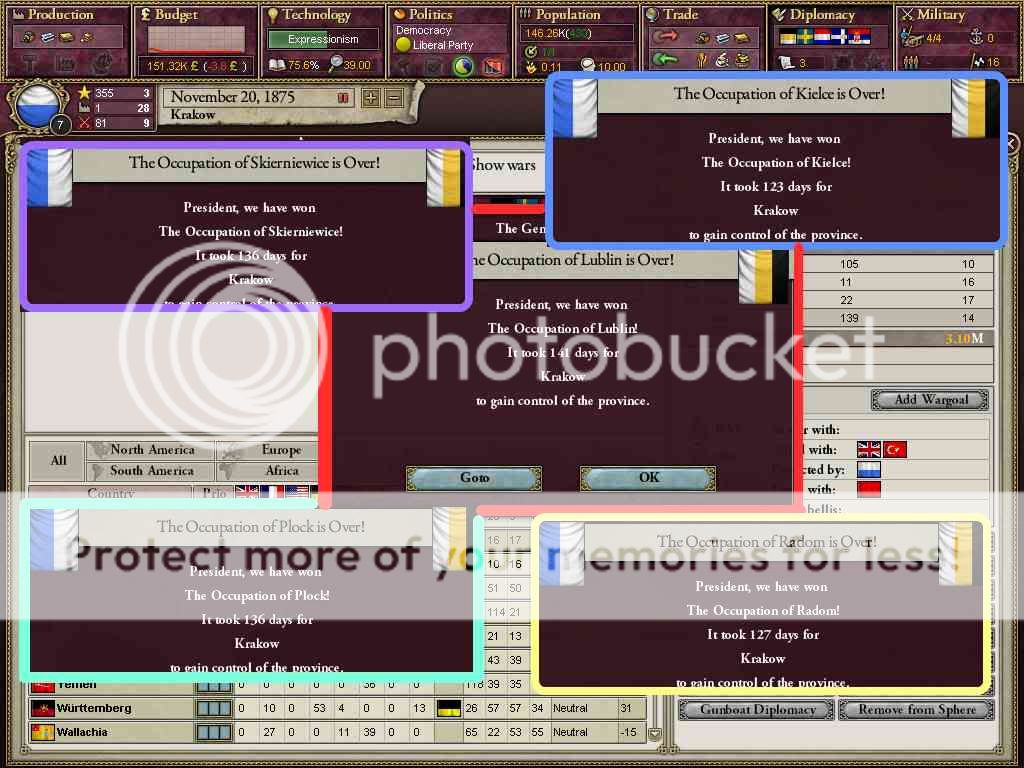
Task: Click the United Kingdom flag icon
Action: (x=868, y=450)
